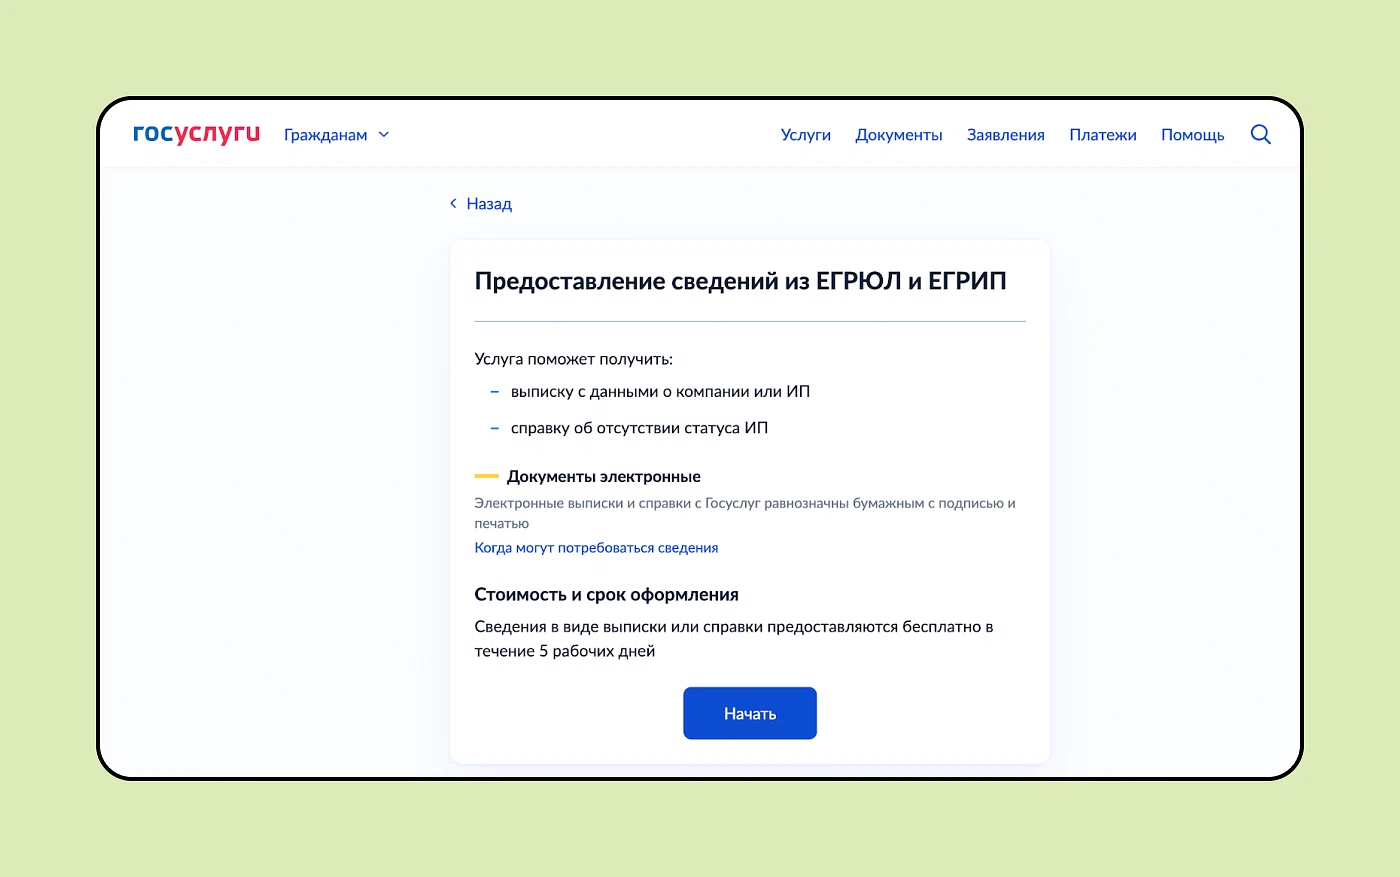Open link Когда могут потребоваться сведения
The image size is (1400, 877).
coord(596,548)
